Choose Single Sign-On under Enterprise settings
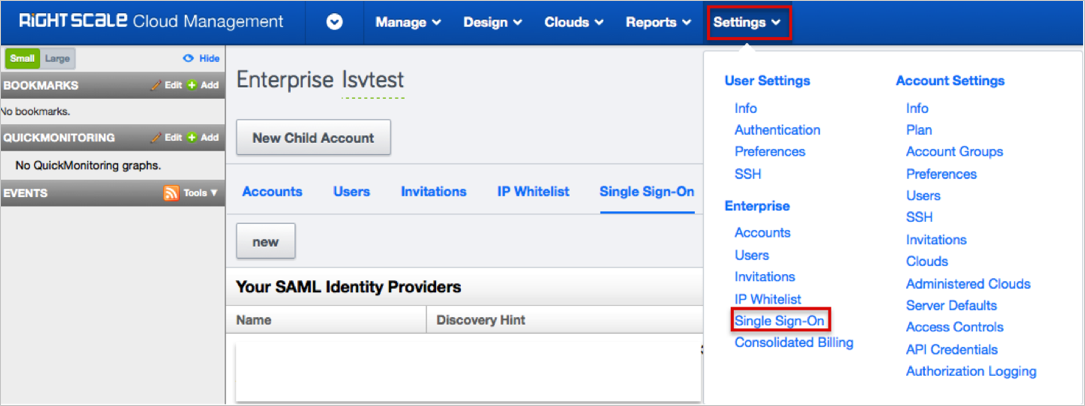 778,321
